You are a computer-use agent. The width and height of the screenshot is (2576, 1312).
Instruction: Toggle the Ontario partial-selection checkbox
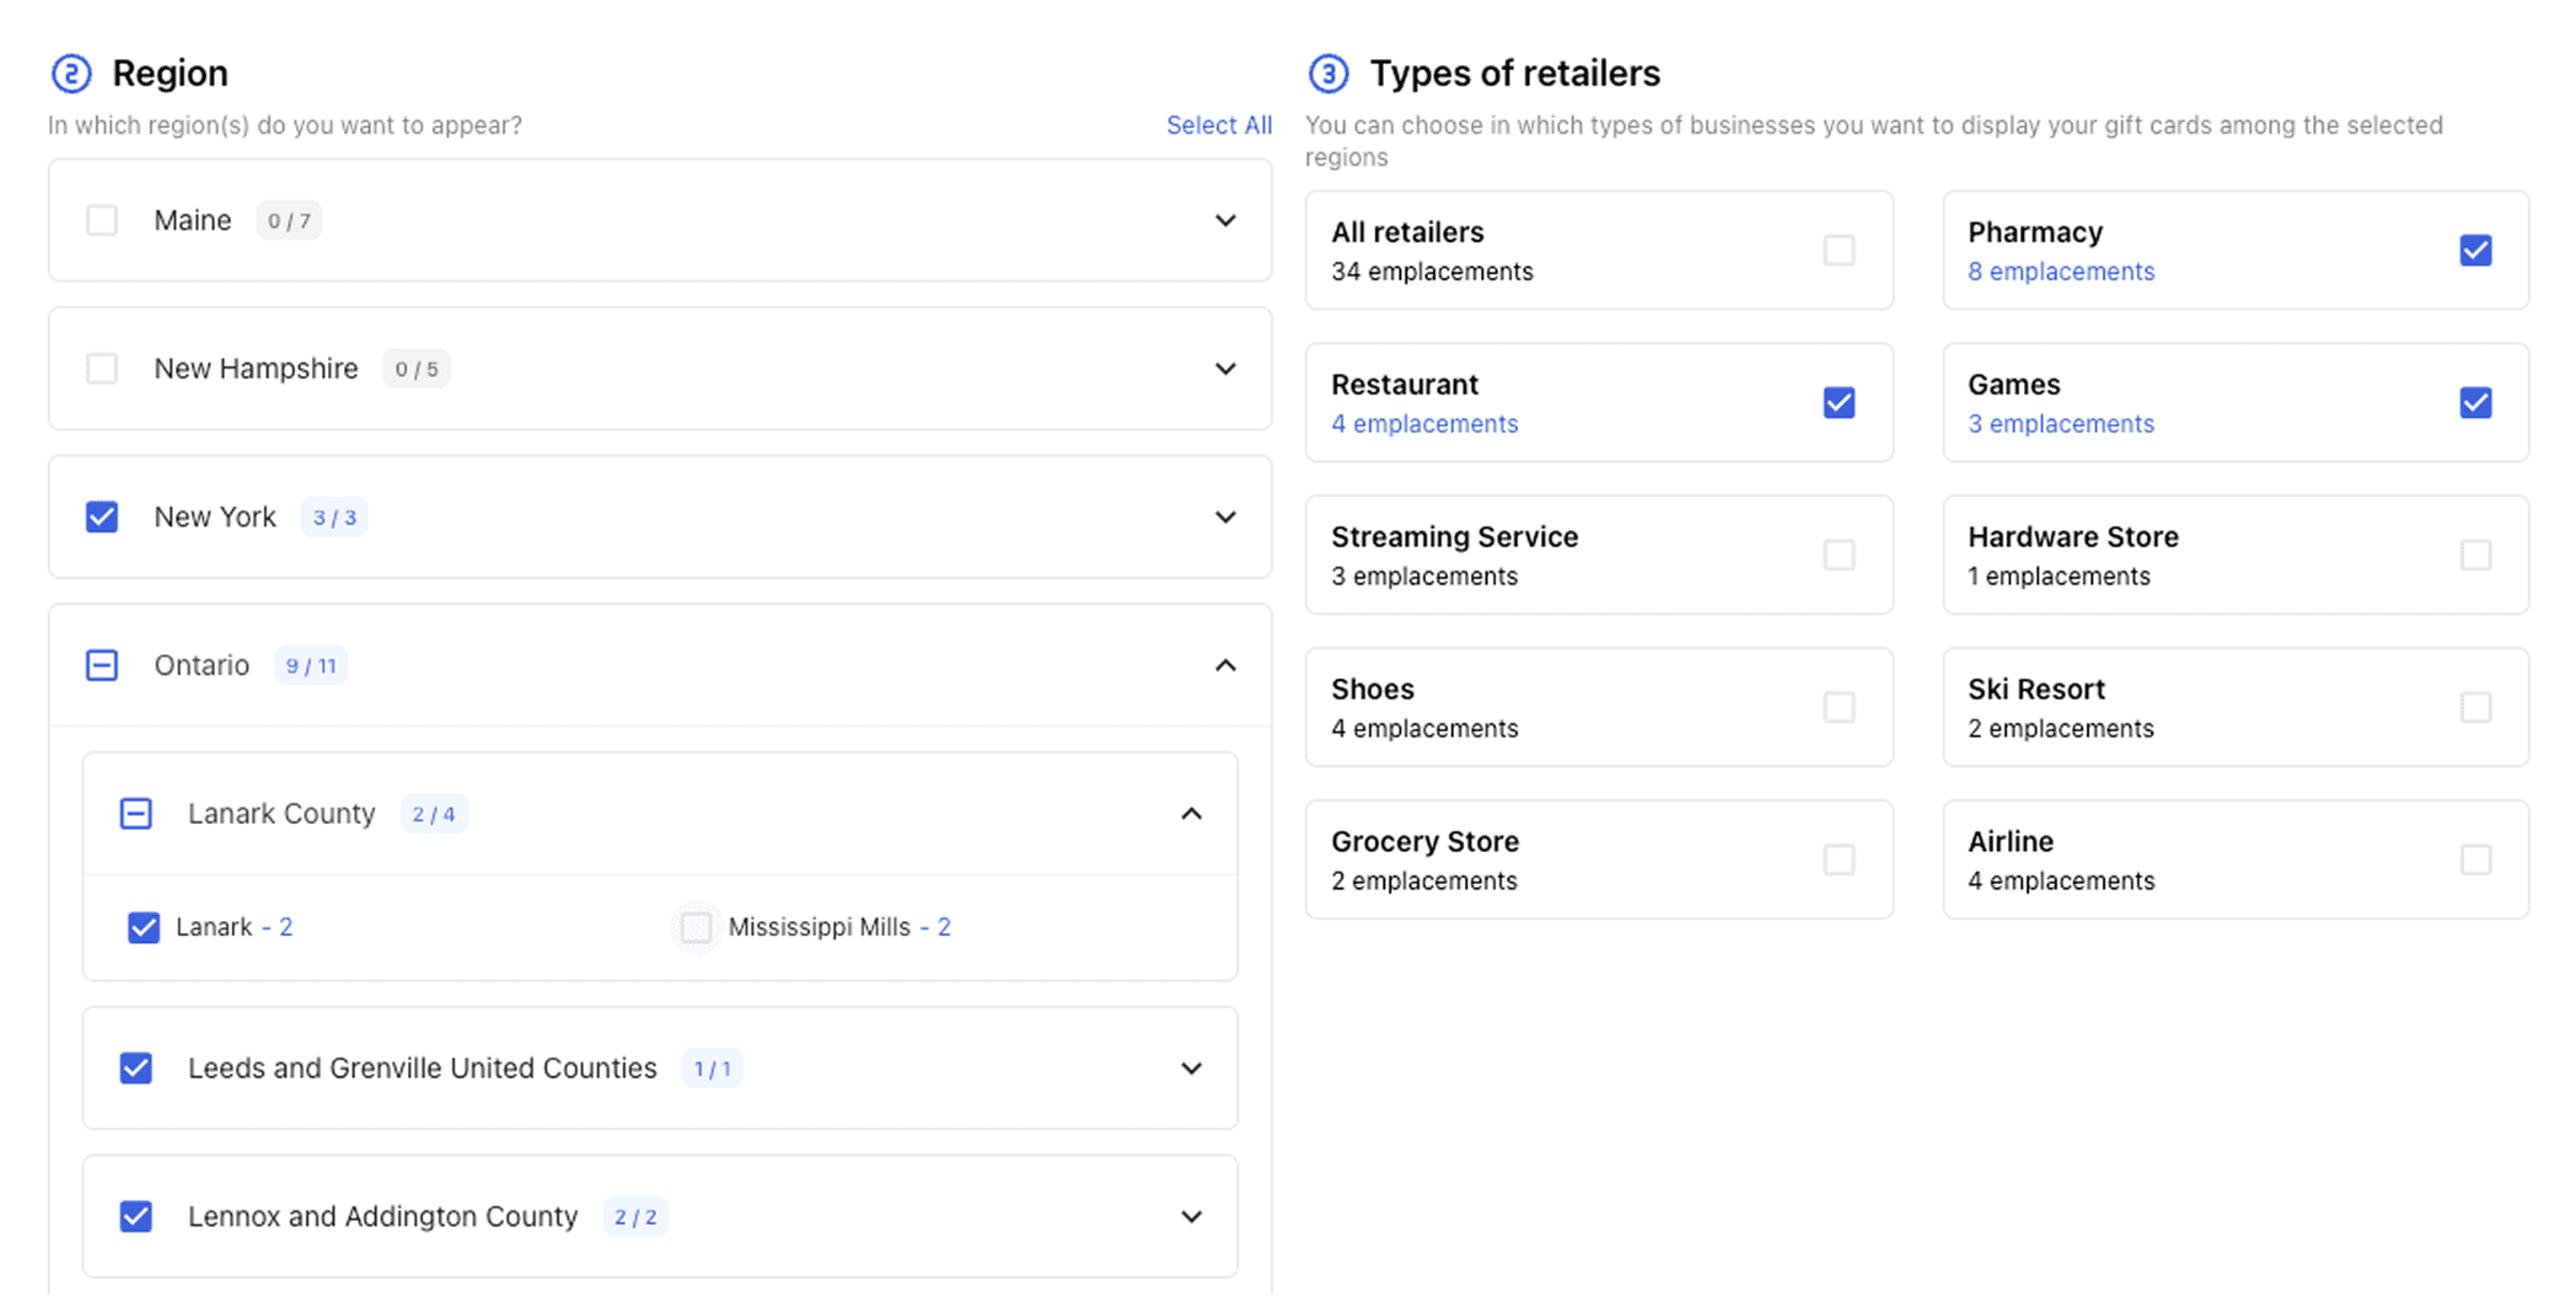pos(102,665)
